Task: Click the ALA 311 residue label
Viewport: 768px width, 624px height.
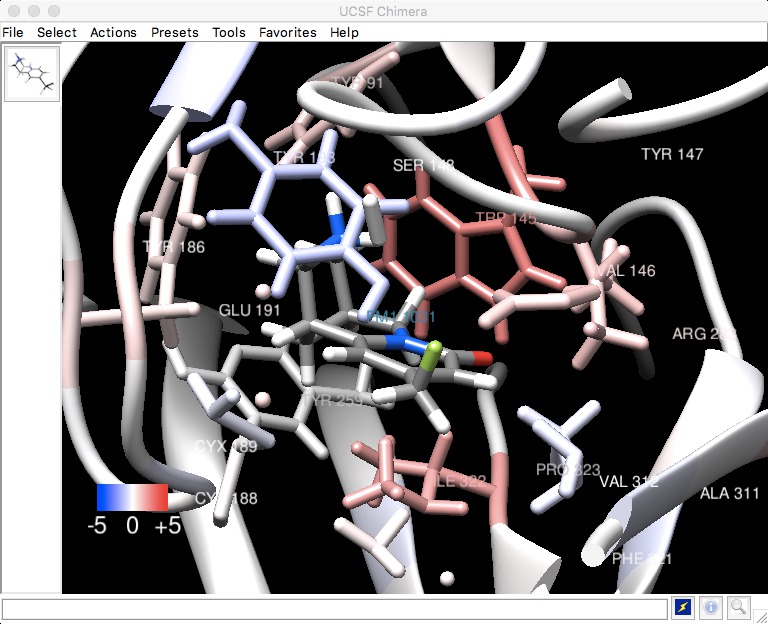Action: coord(729,493)
